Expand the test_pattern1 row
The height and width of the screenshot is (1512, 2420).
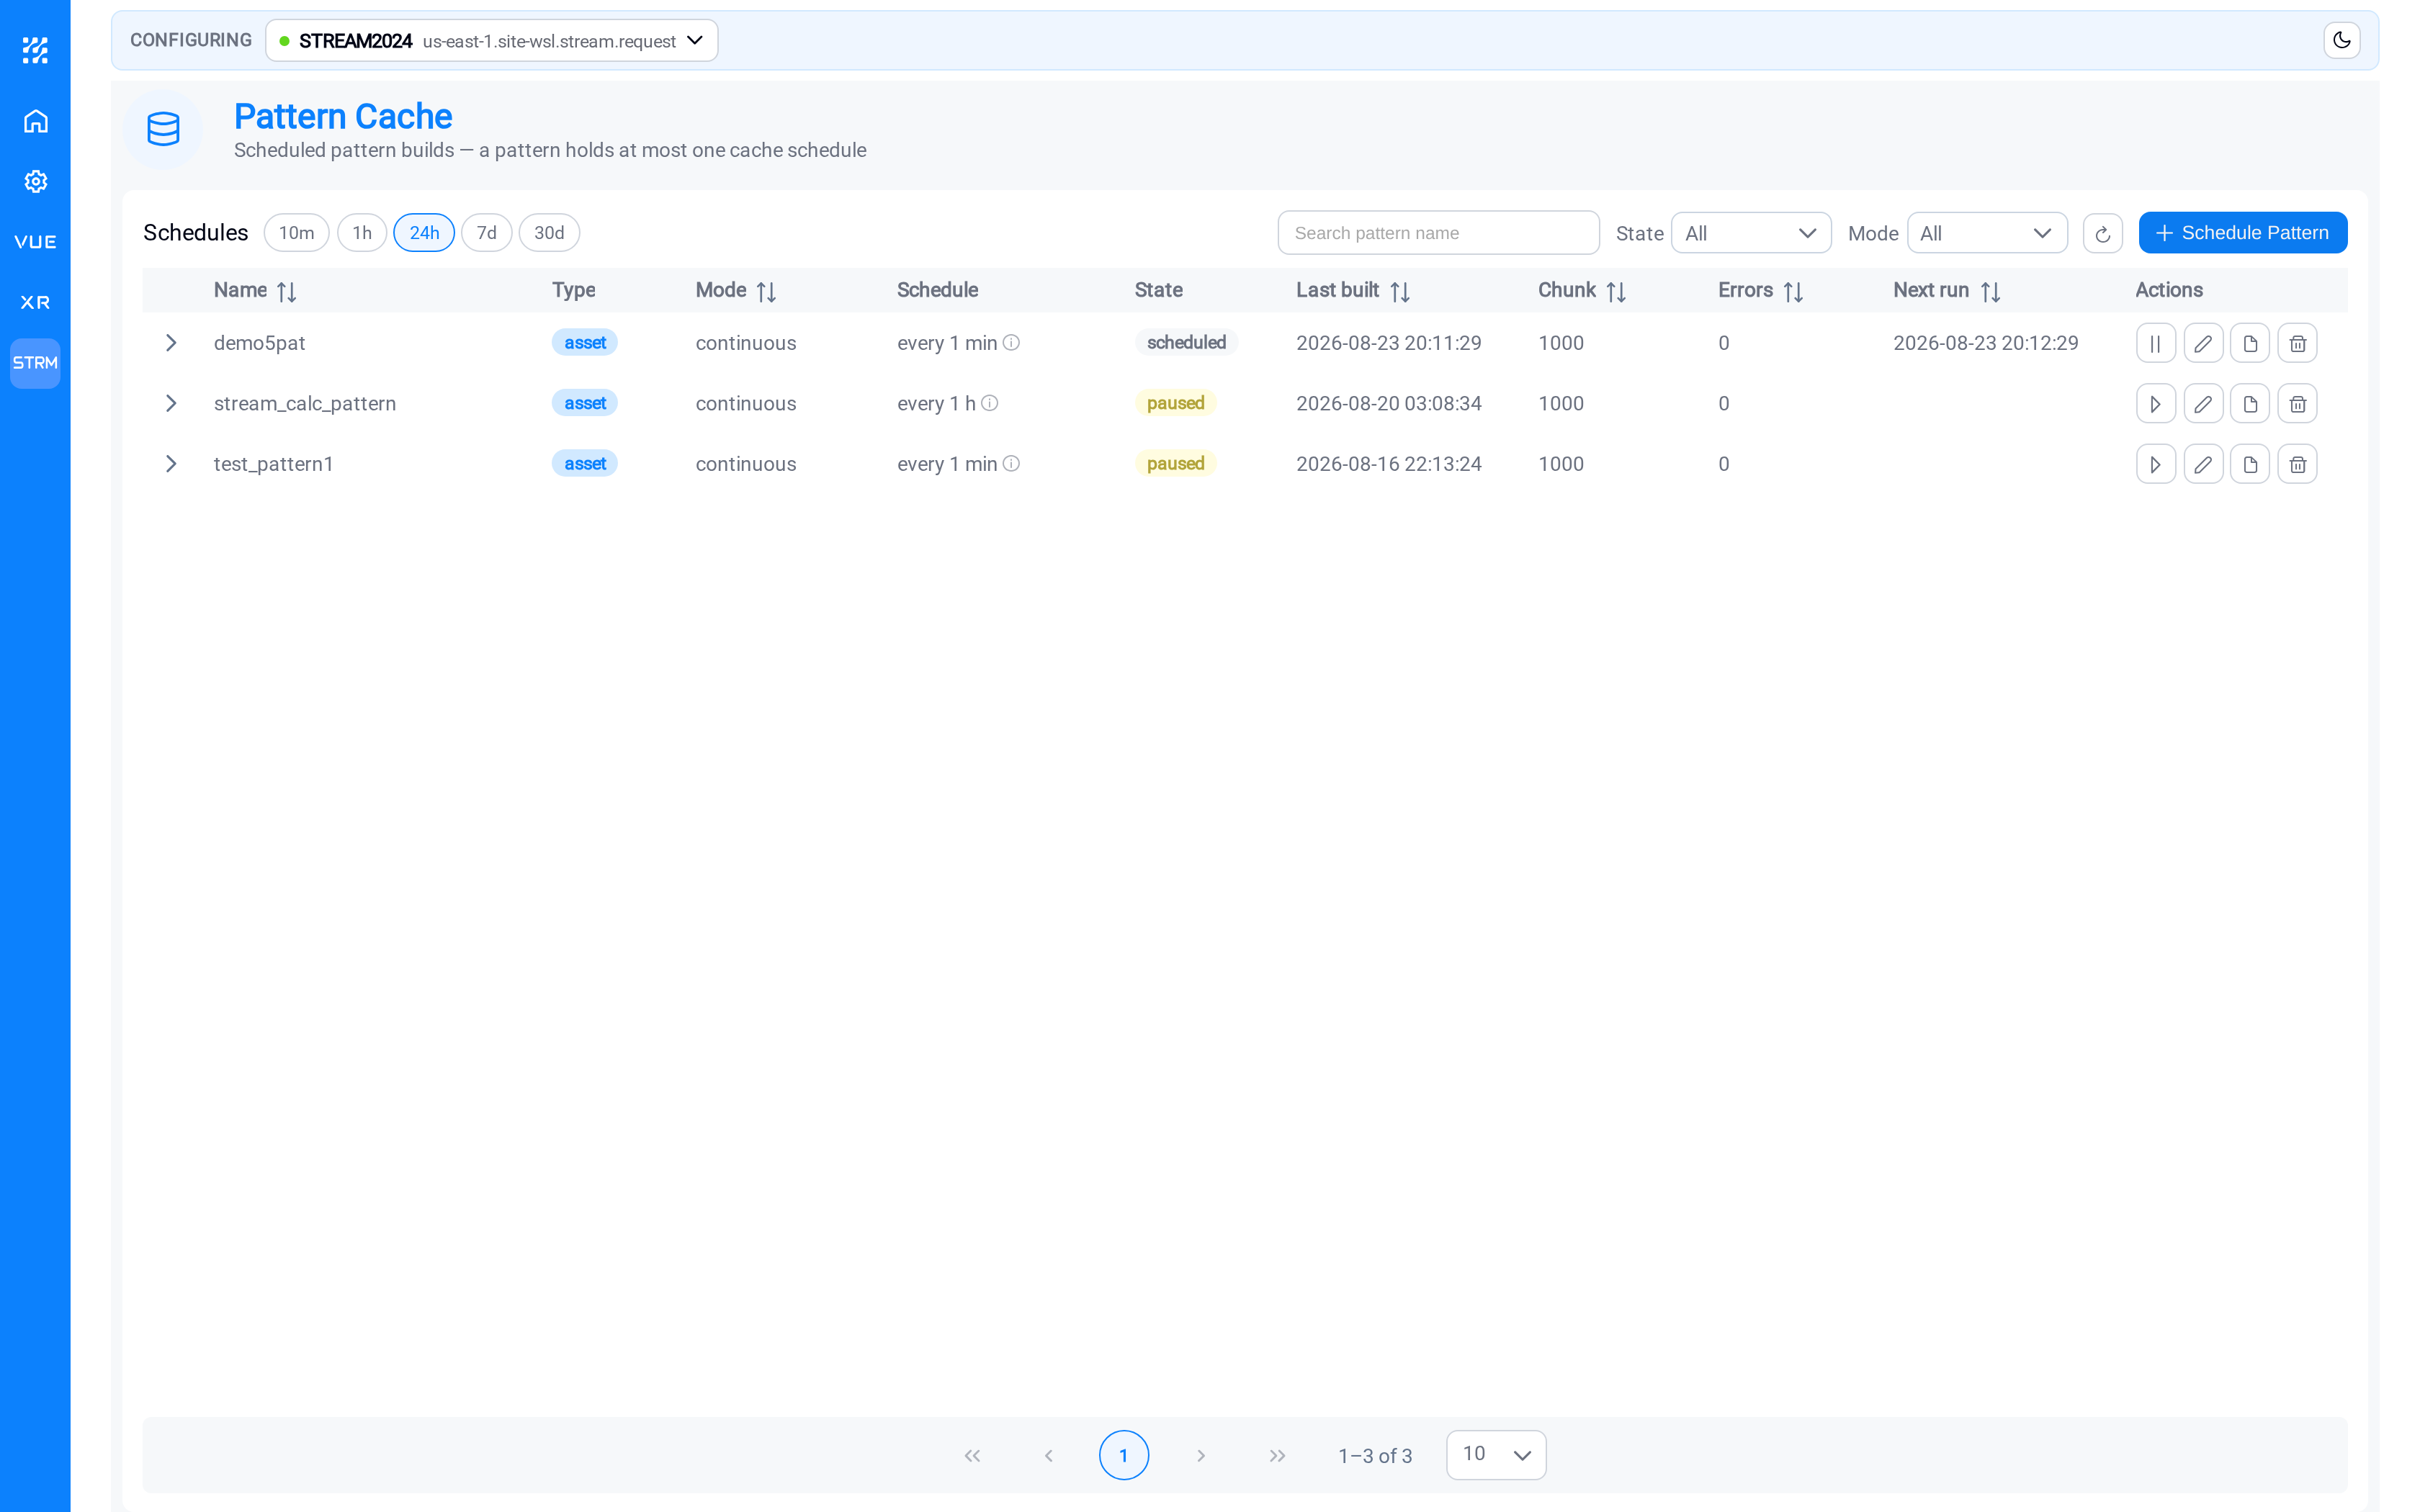point(171,464)
